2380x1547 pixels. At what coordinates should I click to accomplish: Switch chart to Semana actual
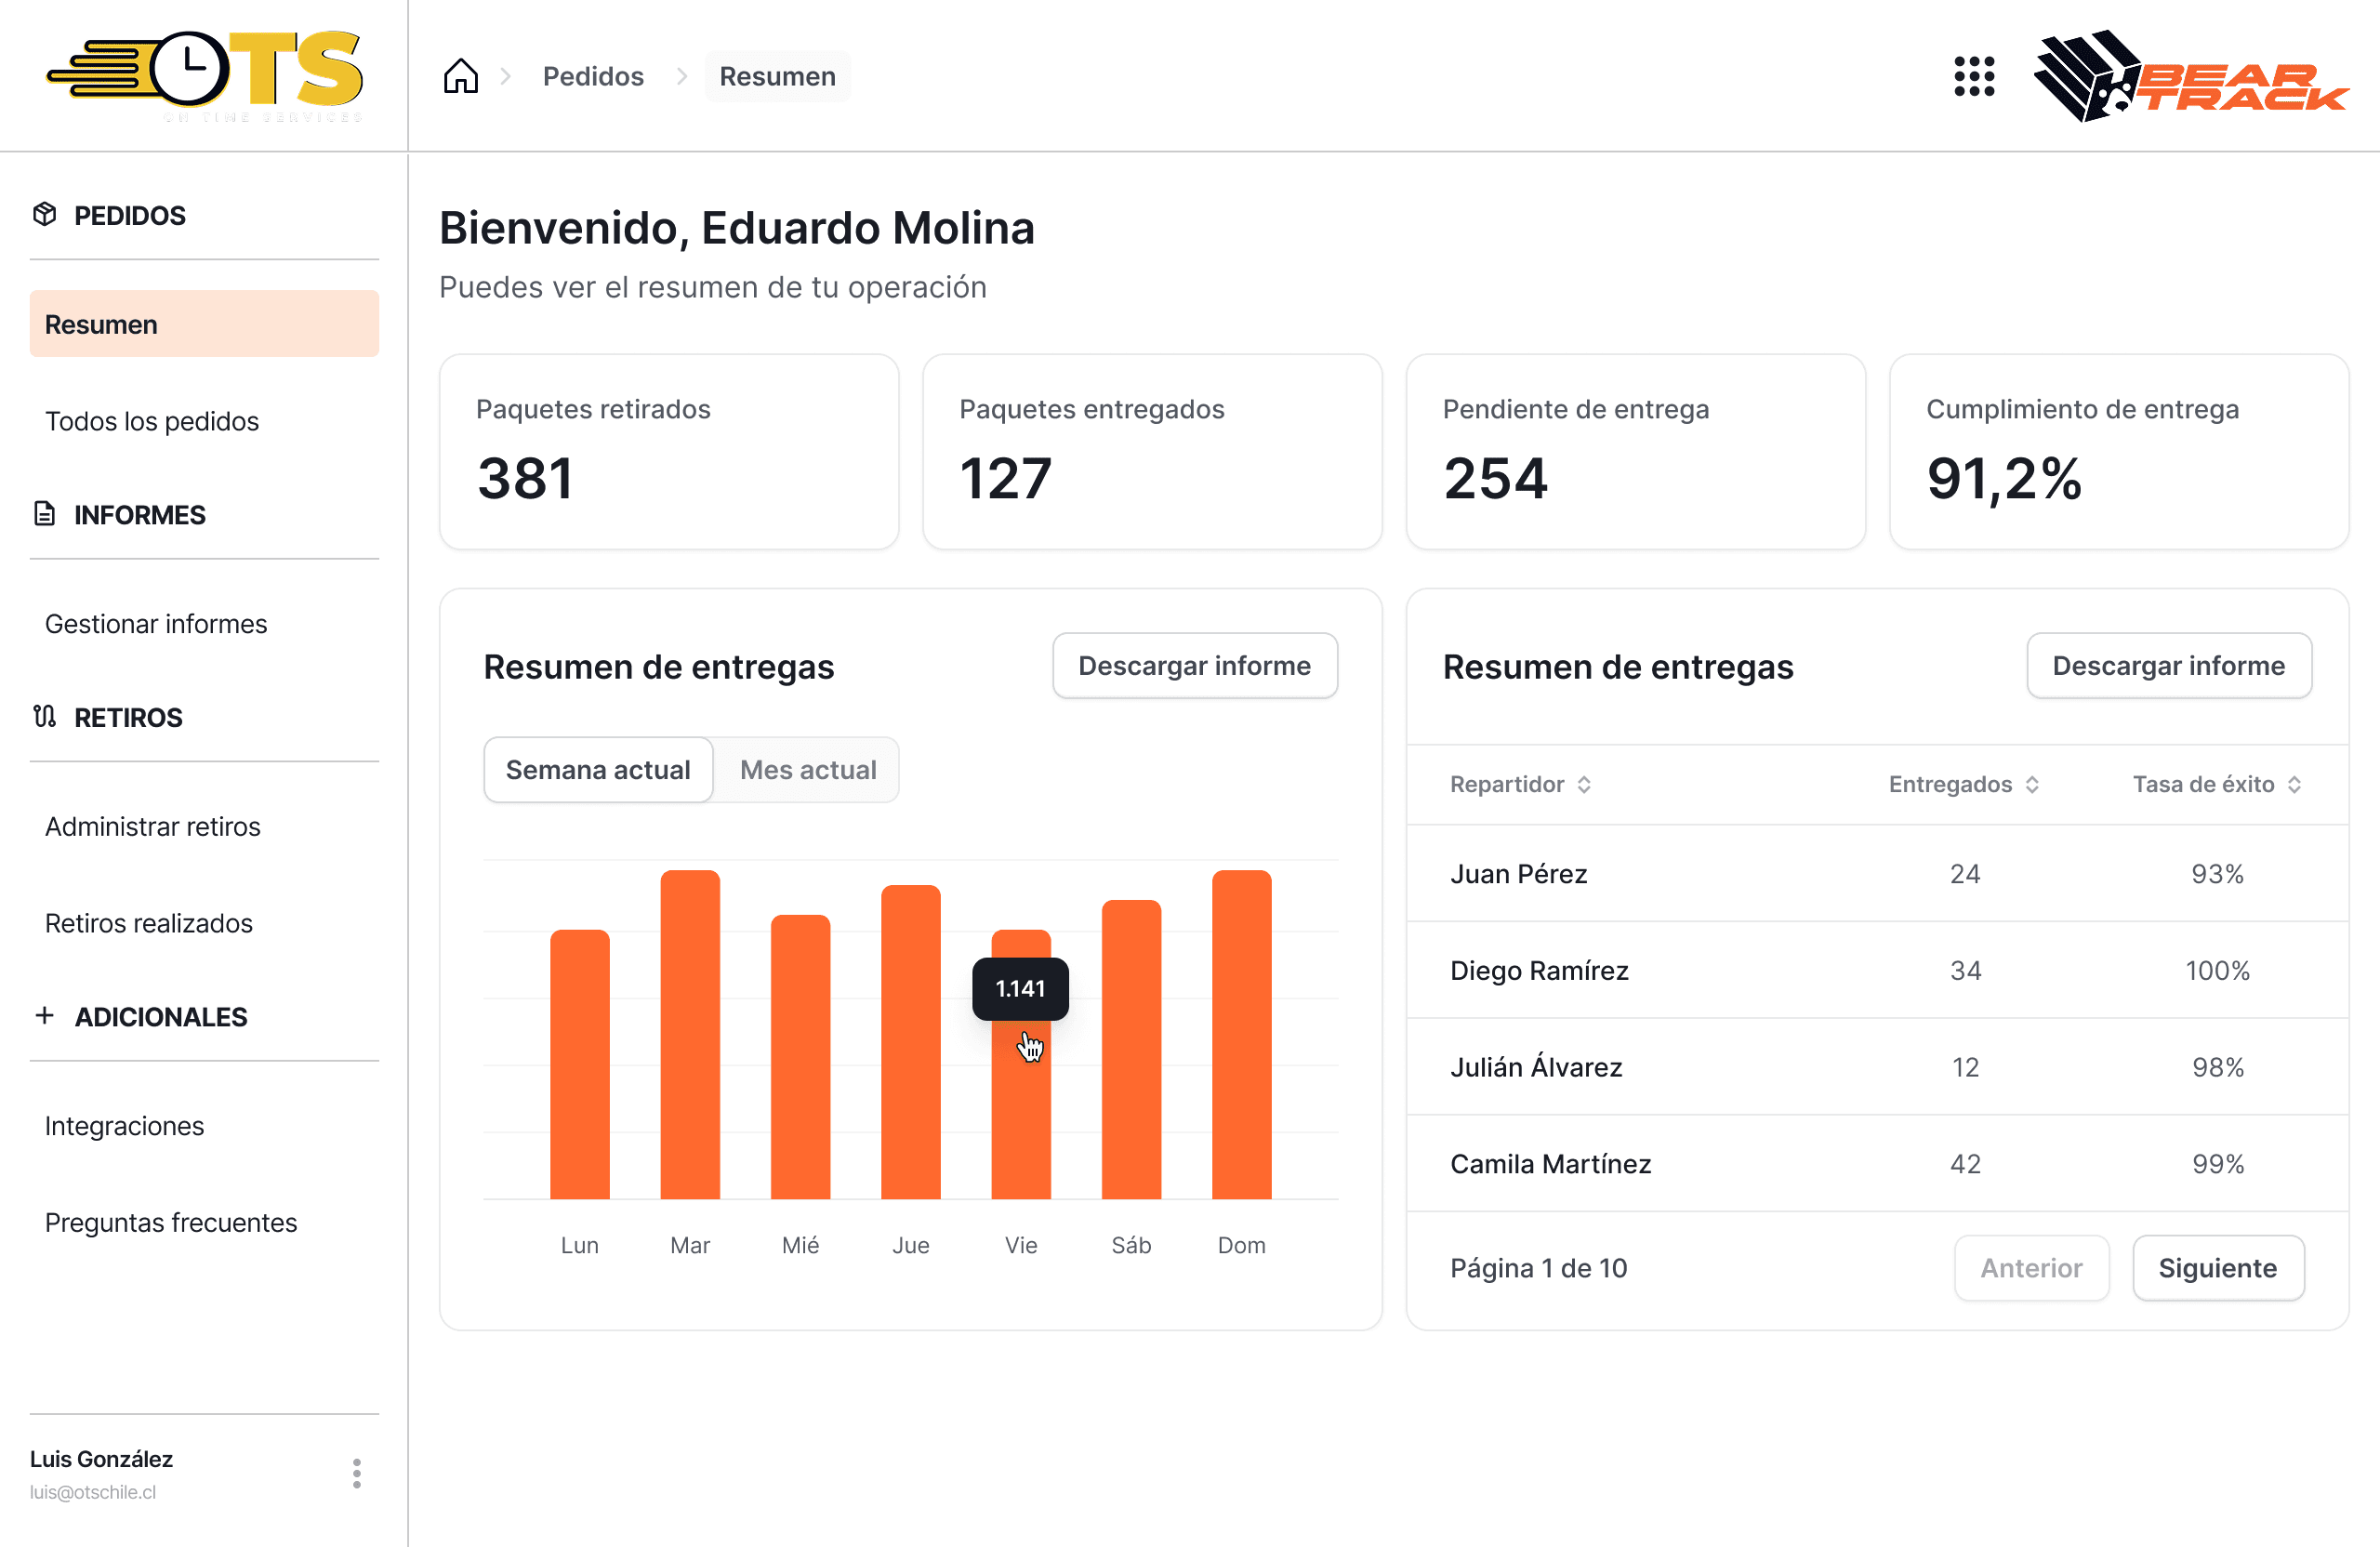(597, 769)
